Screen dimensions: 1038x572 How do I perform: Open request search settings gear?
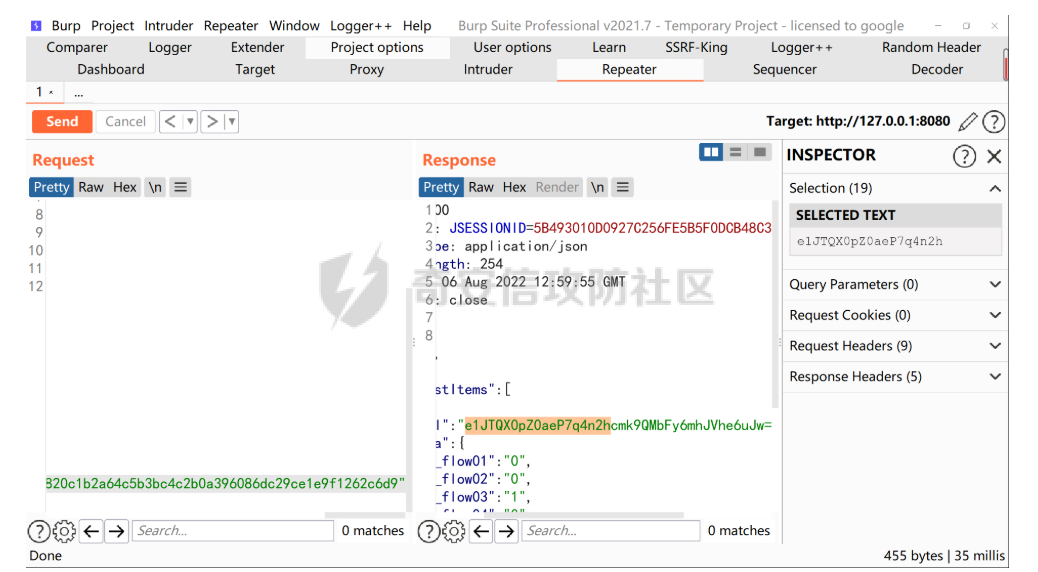pos(64,531)
